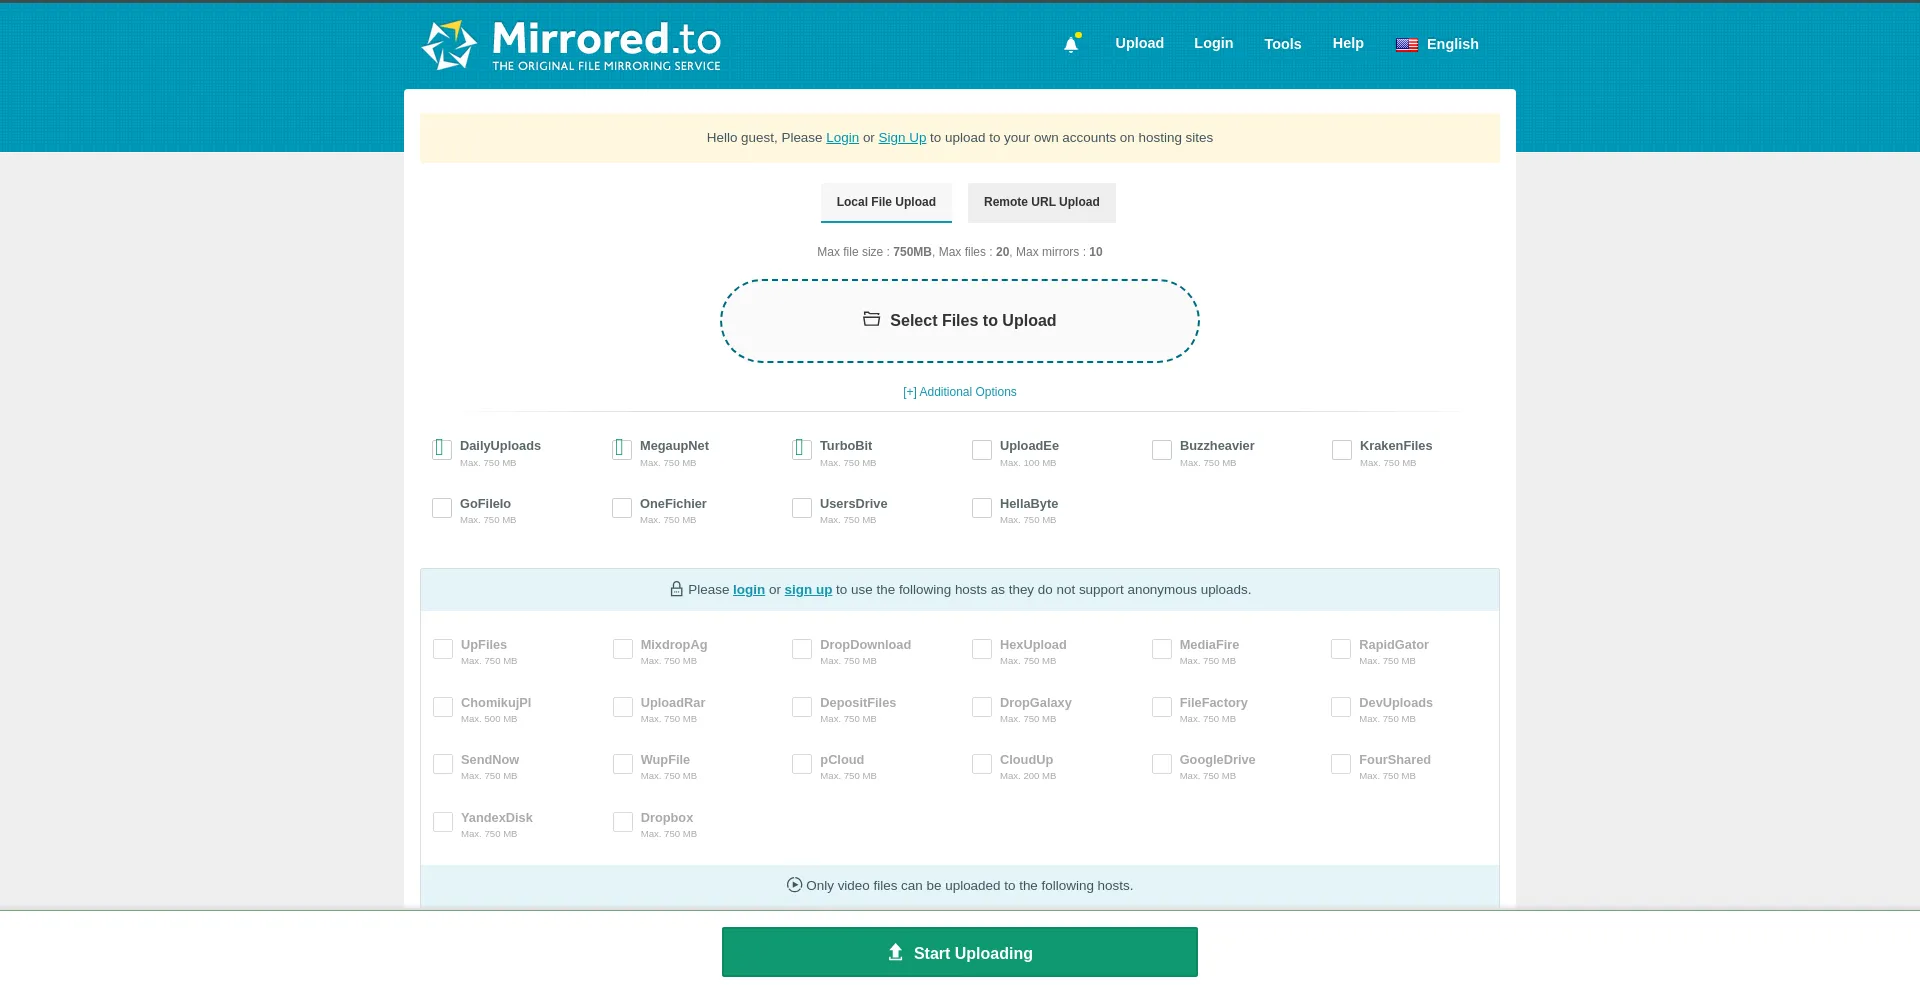Click 'Max. 500 MB' under ChomikujPl

[489, 719]
